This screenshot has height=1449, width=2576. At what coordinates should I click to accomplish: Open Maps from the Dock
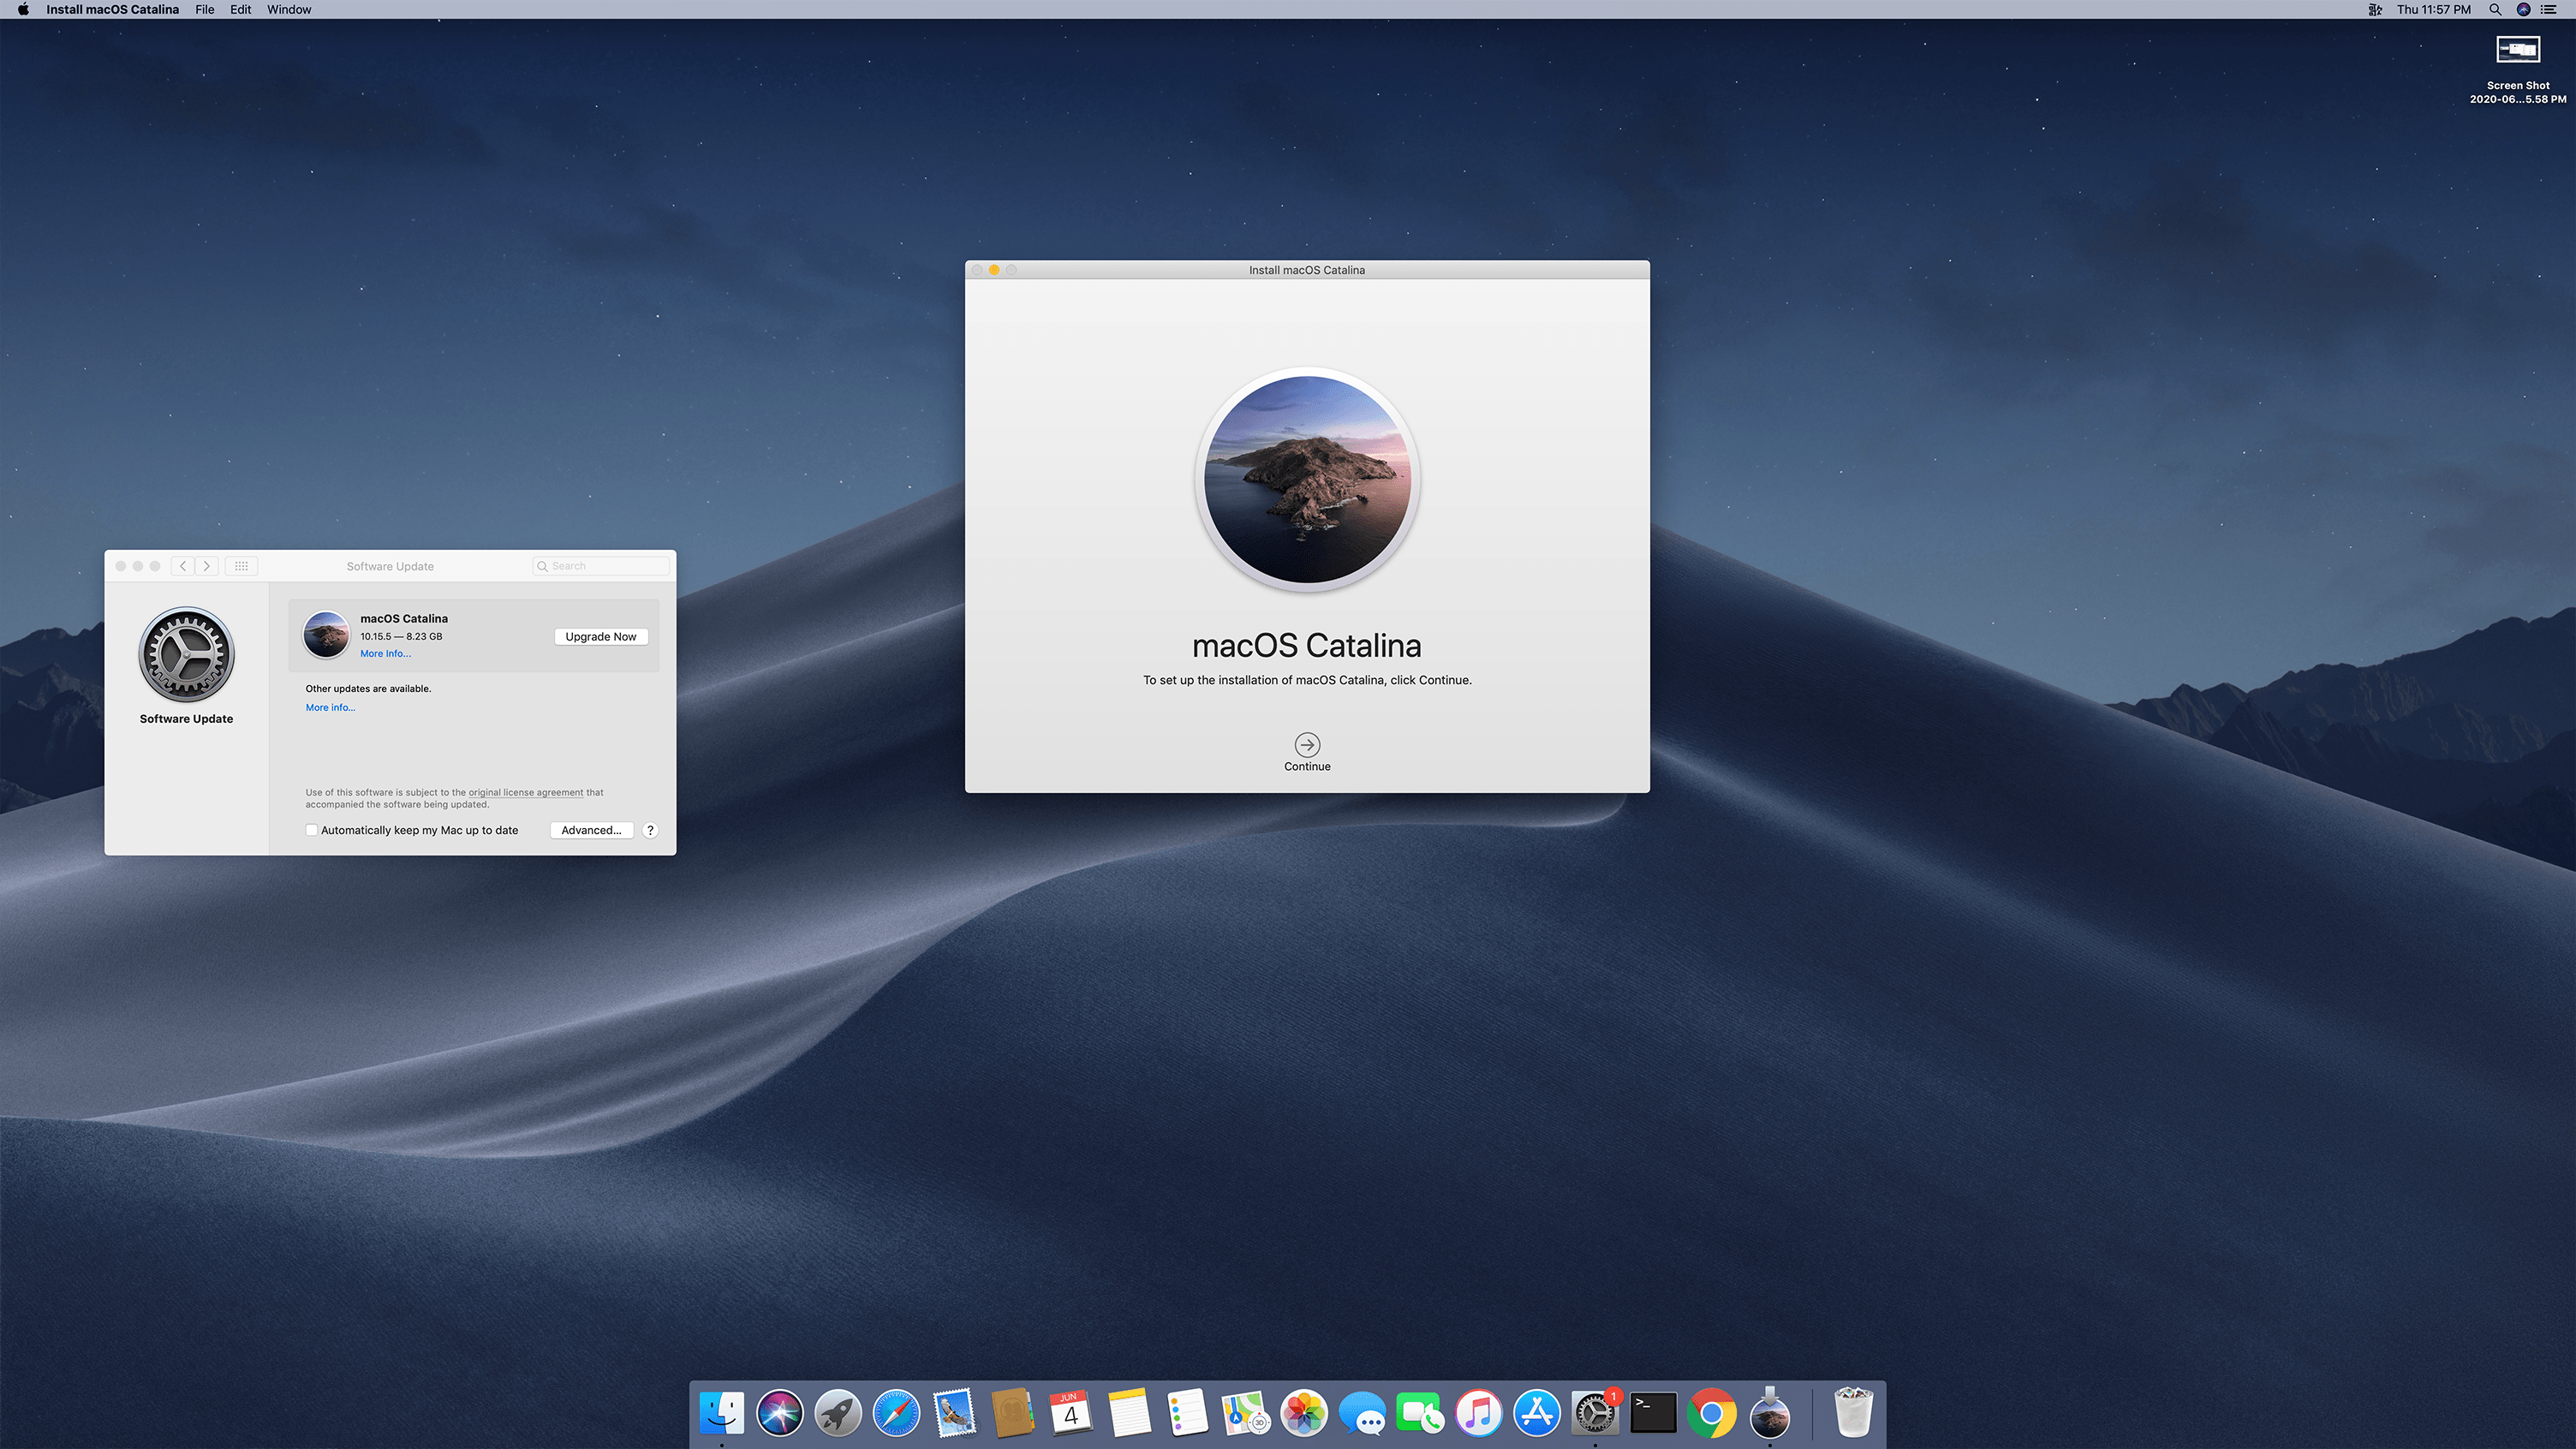click(x=1245, y=1413)
